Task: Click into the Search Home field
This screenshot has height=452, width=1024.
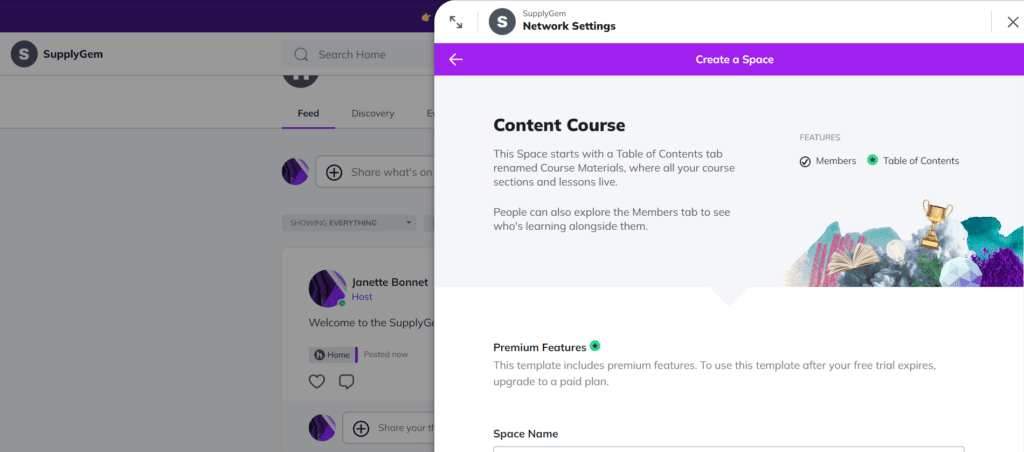Action: 366,54
